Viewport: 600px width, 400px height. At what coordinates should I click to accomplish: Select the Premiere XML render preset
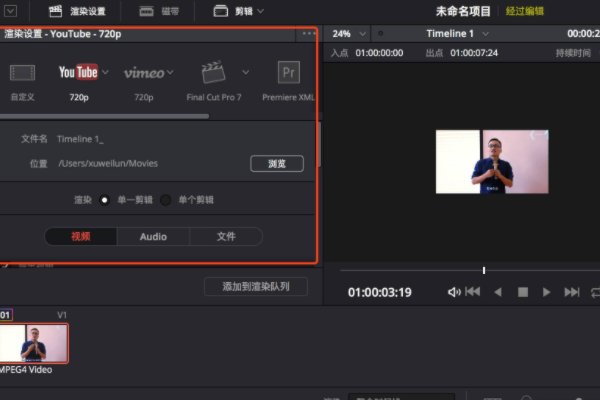pos(289,81)
